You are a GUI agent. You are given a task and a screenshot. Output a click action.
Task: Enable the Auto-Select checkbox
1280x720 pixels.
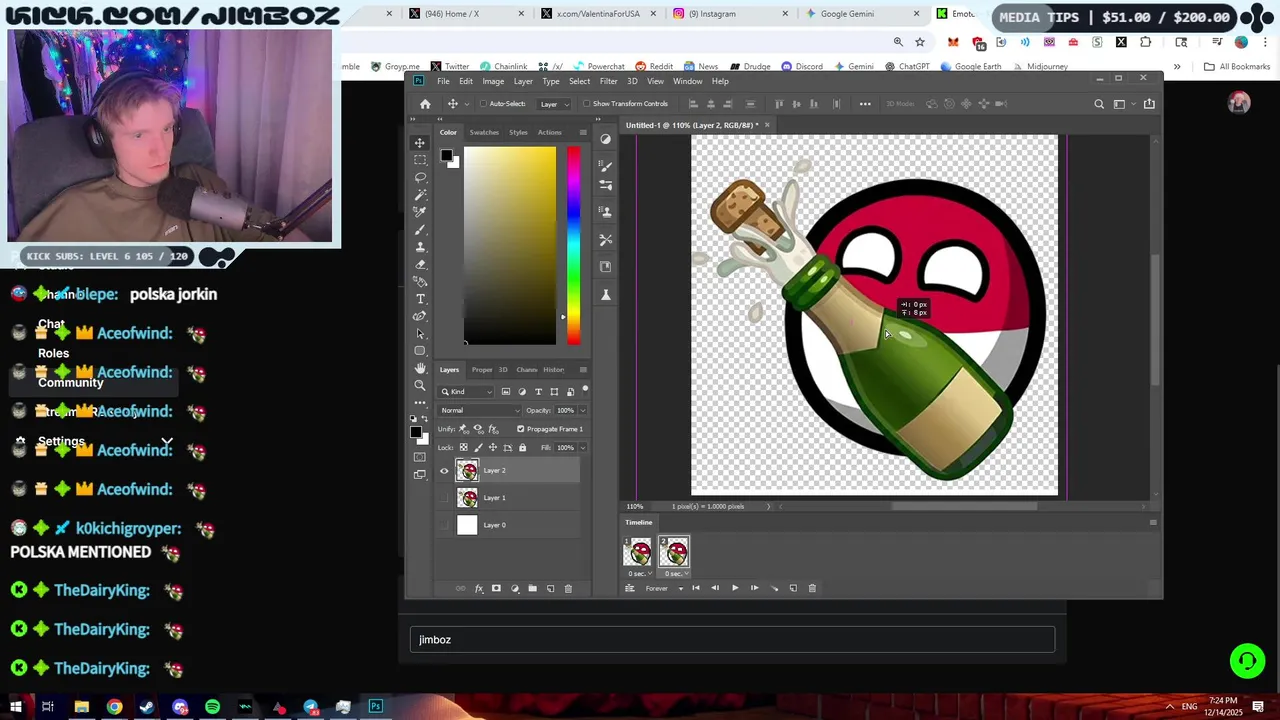[483, 104]
